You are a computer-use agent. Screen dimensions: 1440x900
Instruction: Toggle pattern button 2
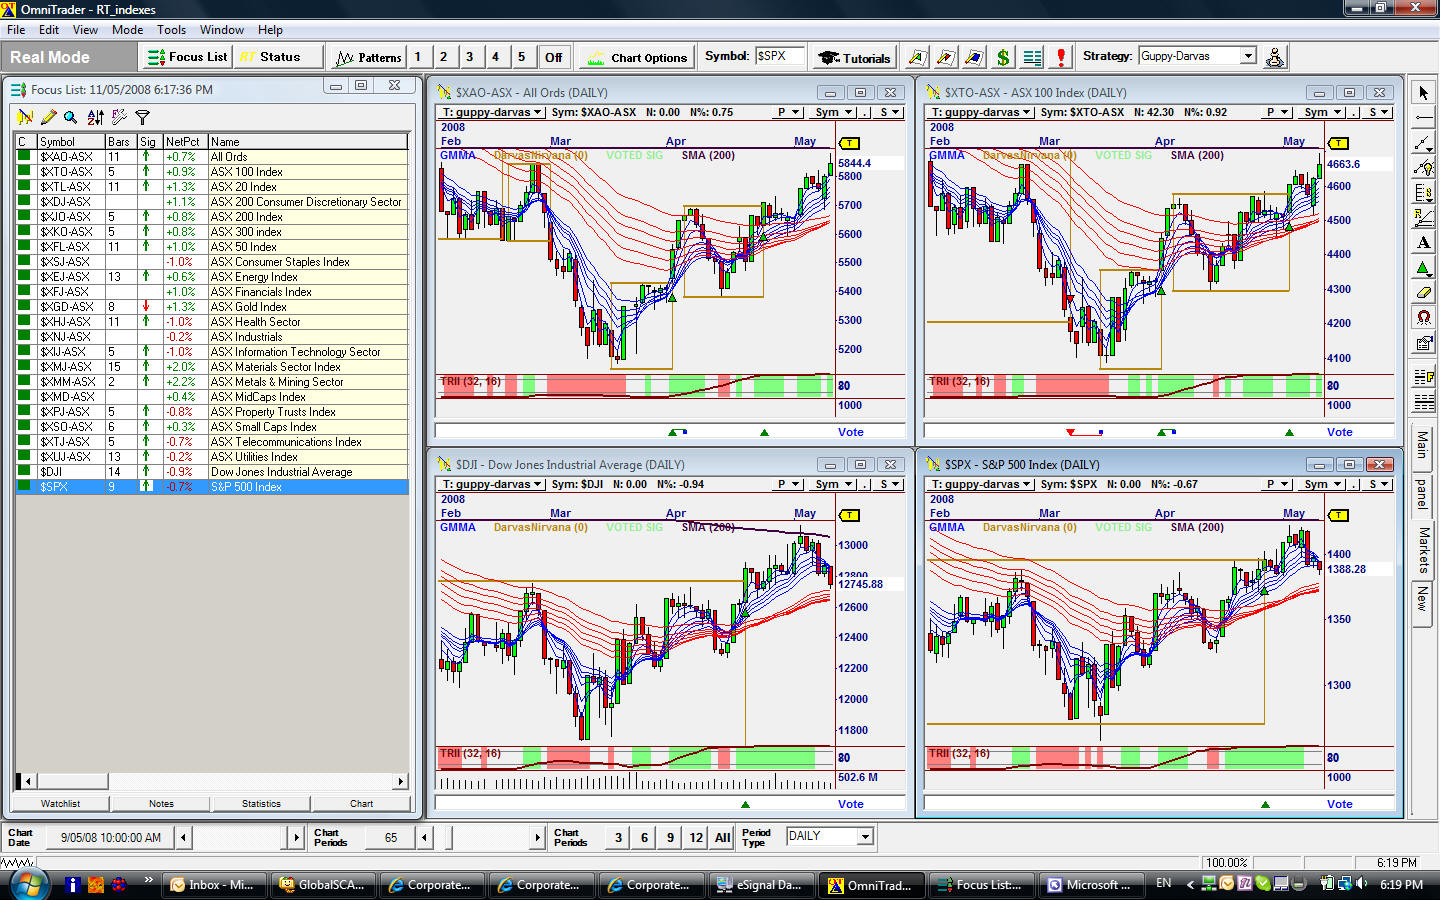(x=444, y=57)
